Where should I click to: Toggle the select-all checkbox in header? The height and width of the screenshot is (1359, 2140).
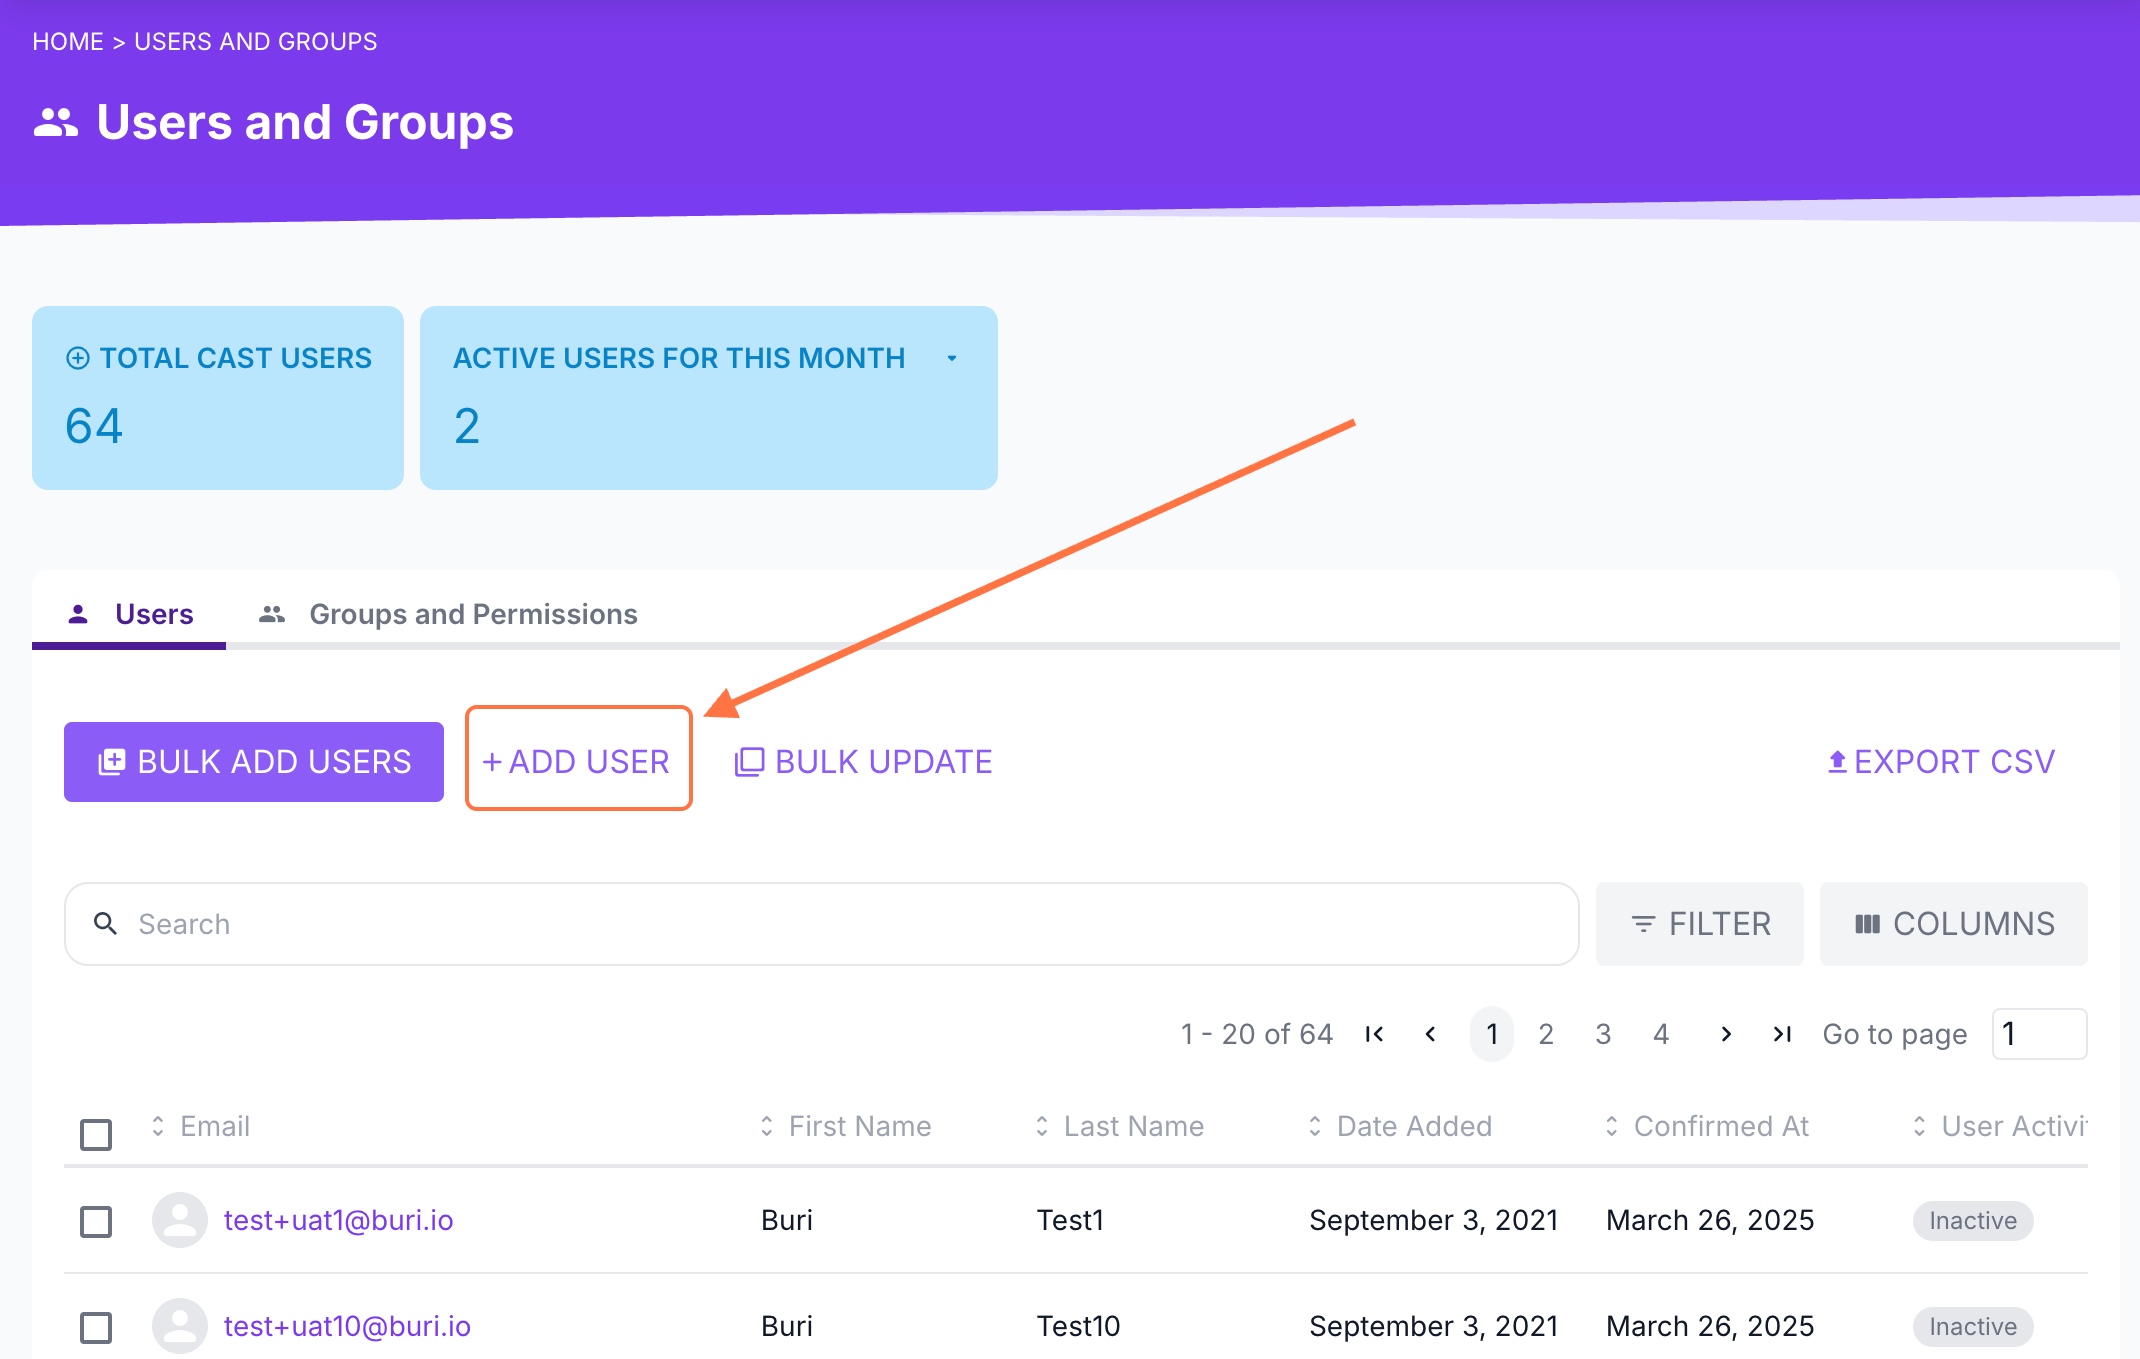click(x=96, y=1135)
